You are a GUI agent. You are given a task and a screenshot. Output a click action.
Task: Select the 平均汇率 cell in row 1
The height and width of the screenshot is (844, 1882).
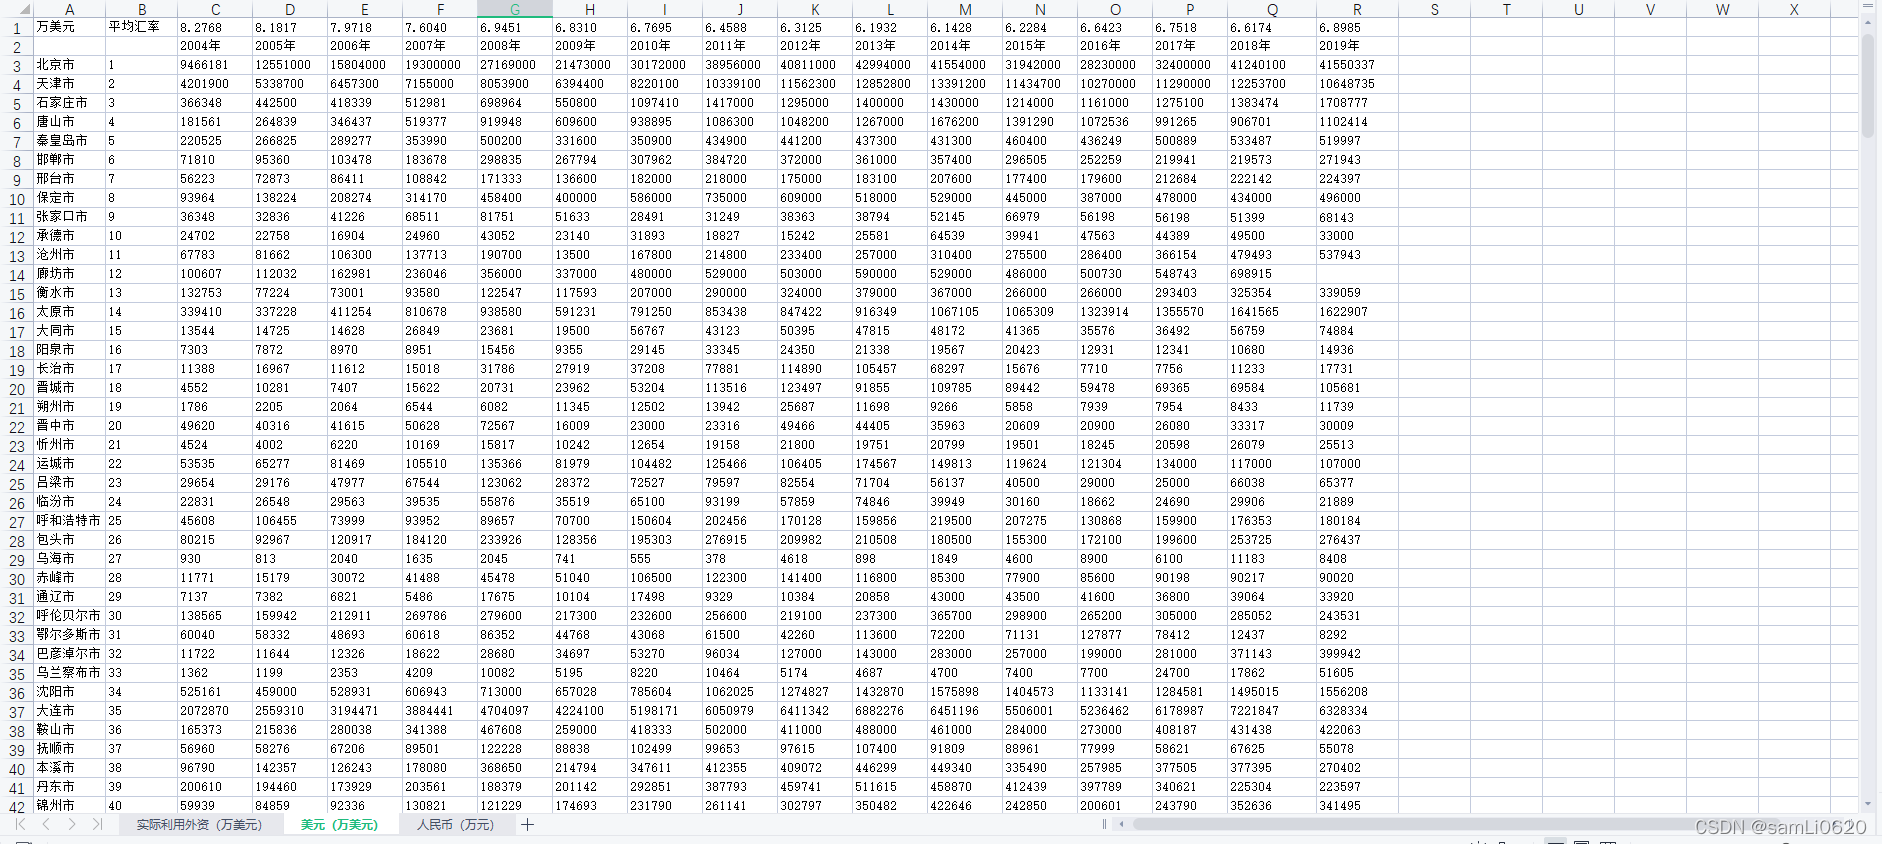141,27
